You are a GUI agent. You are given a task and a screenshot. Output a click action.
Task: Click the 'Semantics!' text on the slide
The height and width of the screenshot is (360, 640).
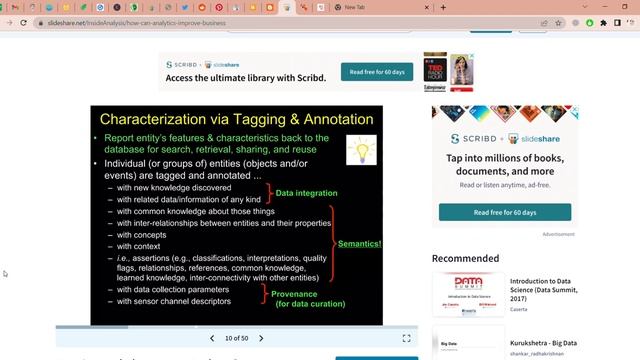click(359, 244)
